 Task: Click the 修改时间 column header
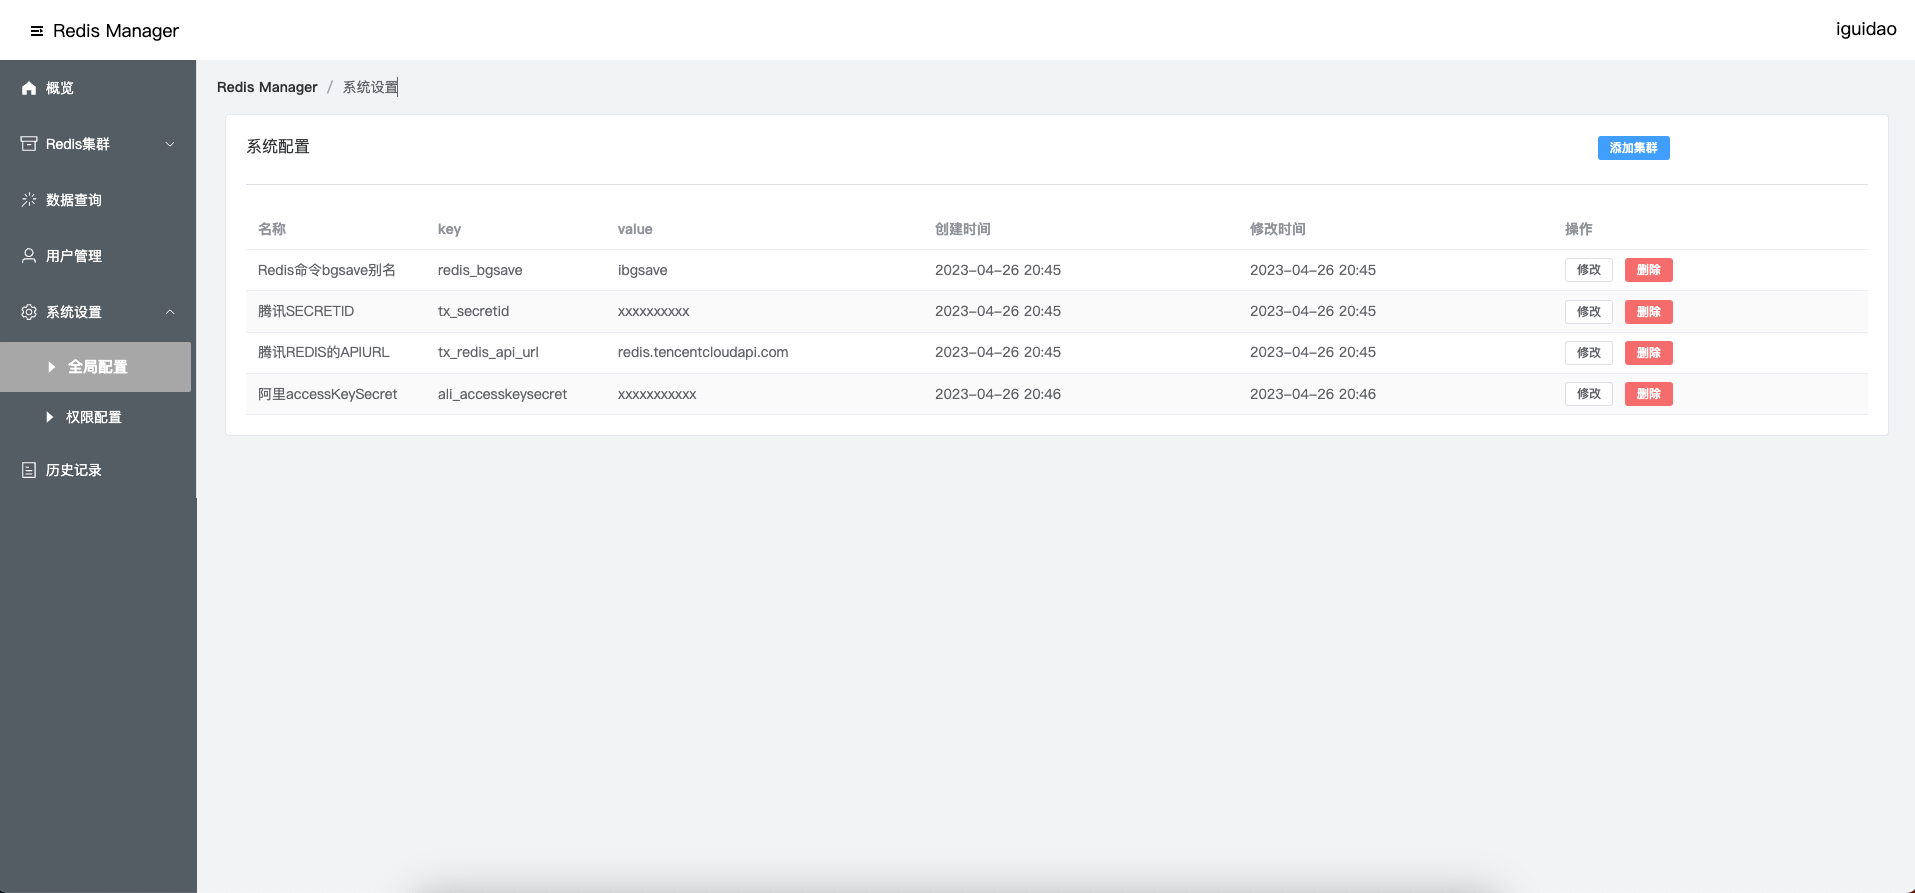[1277, 229]
